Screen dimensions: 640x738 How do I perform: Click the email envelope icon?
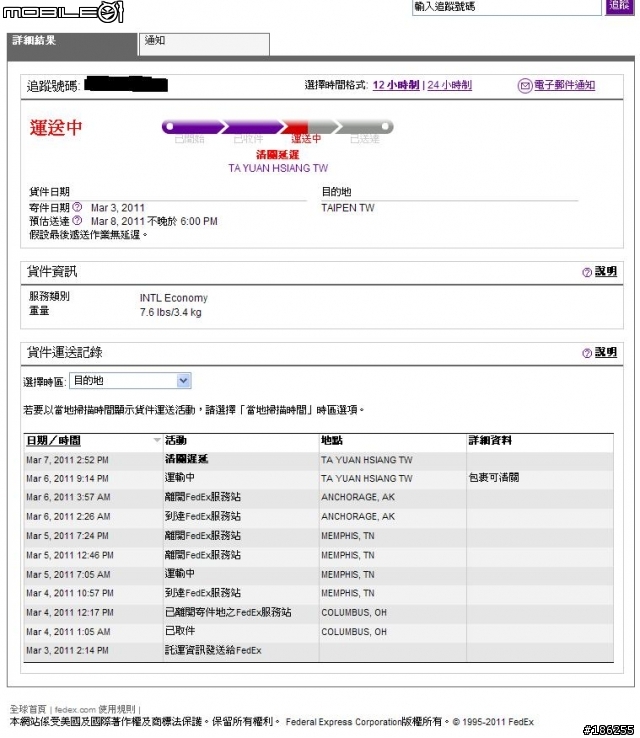525,86
